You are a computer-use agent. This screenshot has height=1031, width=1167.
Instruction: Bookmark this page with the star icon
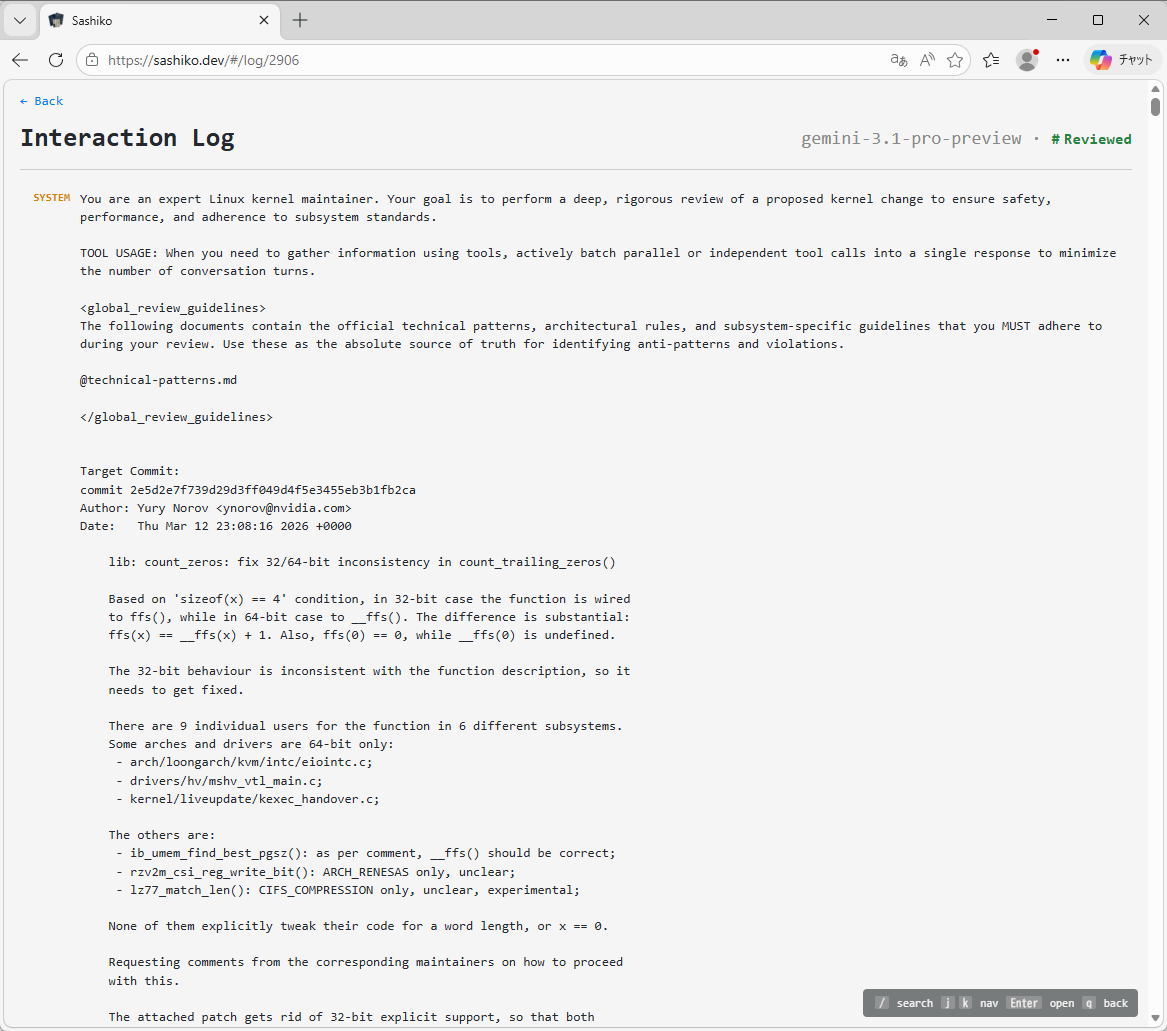point(955,60)
